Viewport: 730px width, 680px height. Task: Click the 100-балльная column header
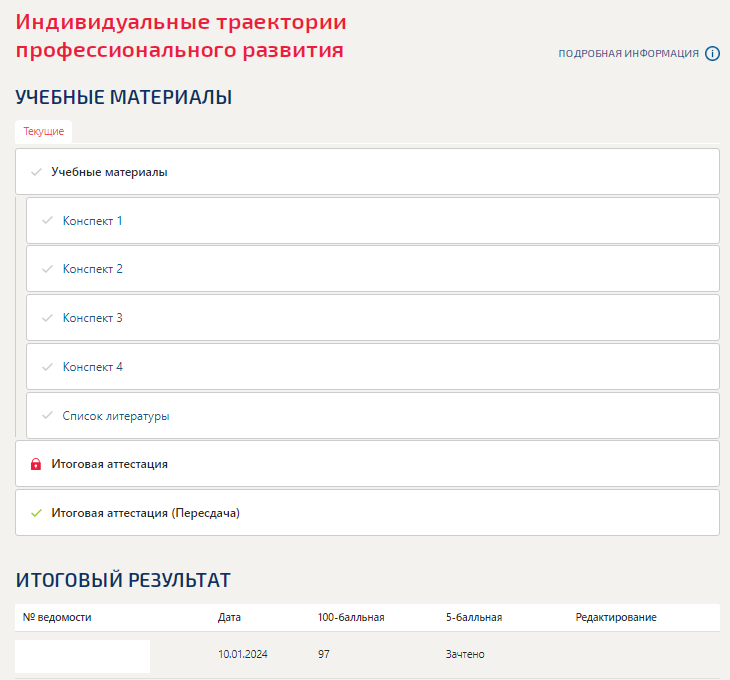(x=351, y=617)
